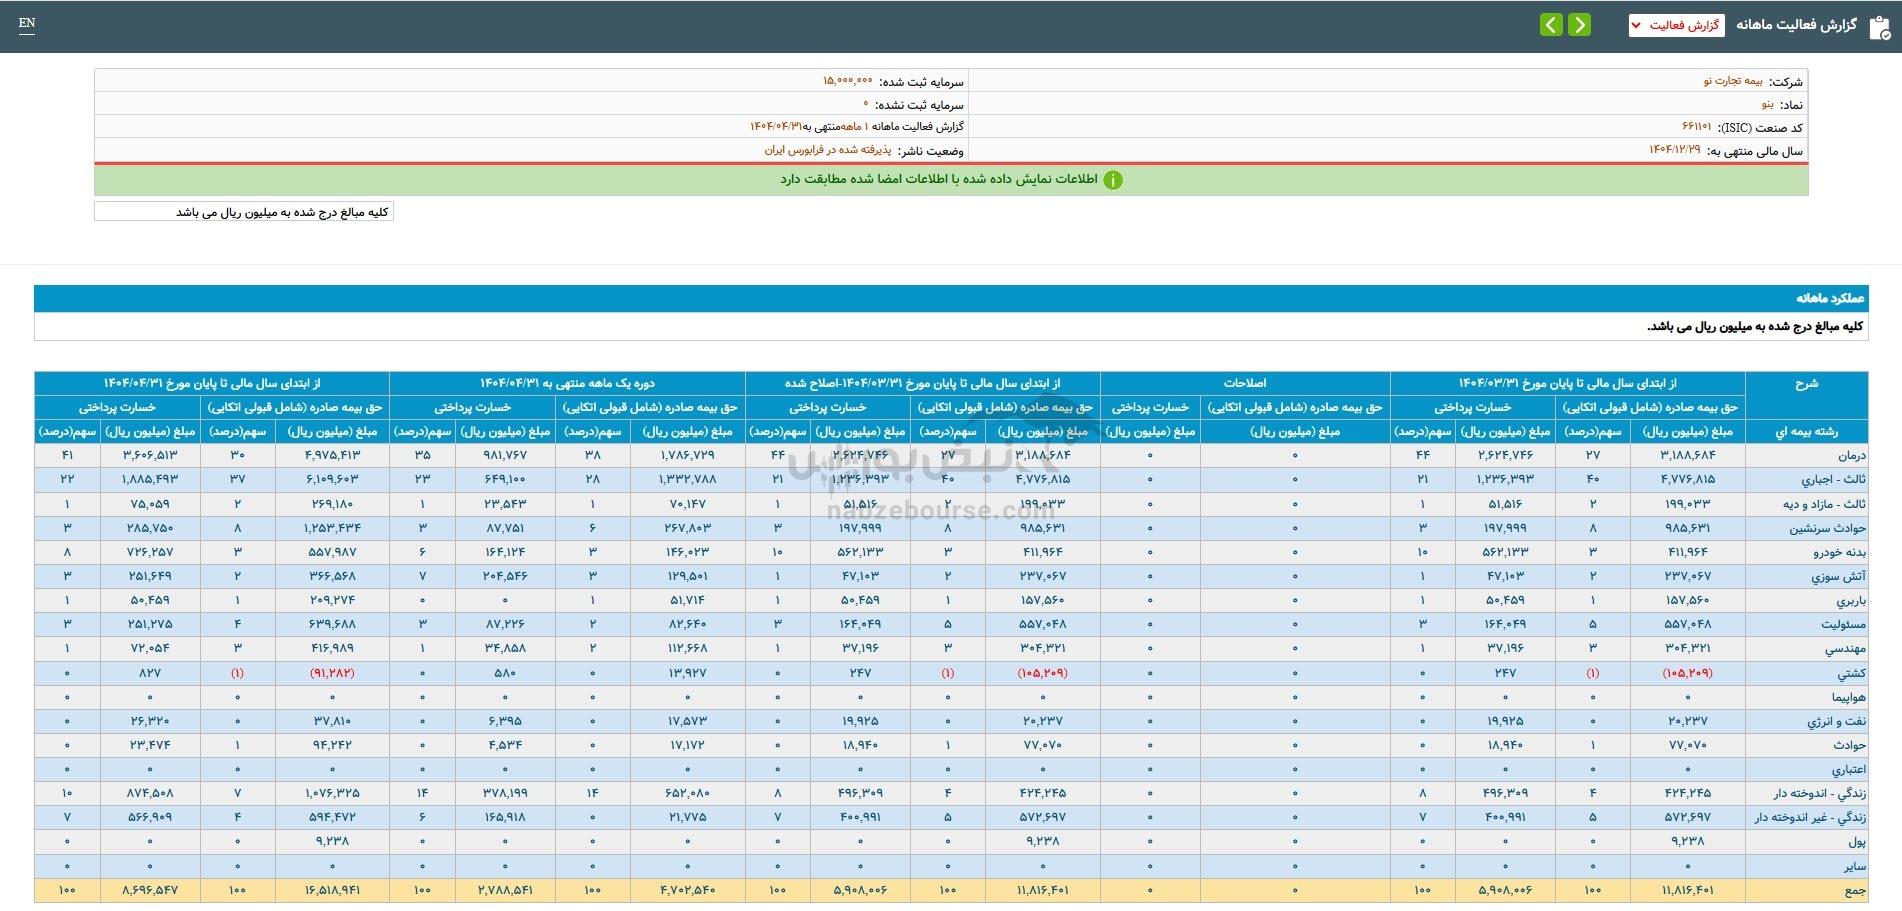Click the total cumulative claims ۸,۶۹۶,۵۴۷
The width and height of the screenshot is (1902, 911).
150,890
